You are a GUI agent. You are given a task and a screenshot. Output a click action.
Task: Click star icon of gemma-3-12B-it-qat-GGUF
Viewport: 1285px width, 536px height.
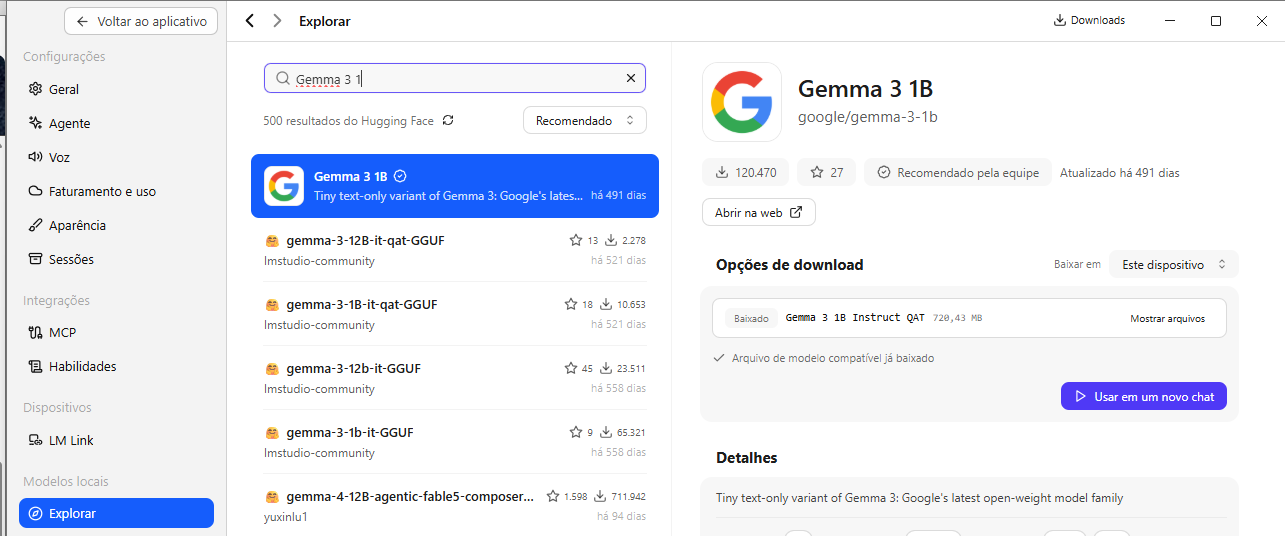click(575, 240)
